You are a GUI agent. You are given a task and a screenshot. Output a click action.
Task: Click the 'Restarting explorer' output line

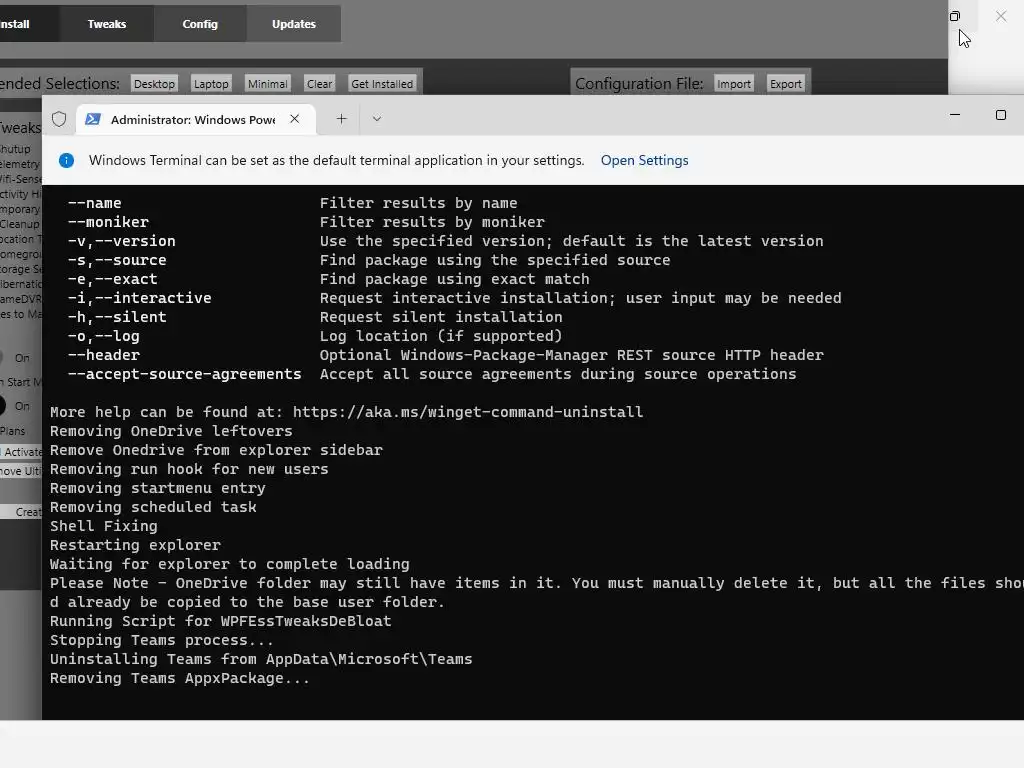point(135,545)
